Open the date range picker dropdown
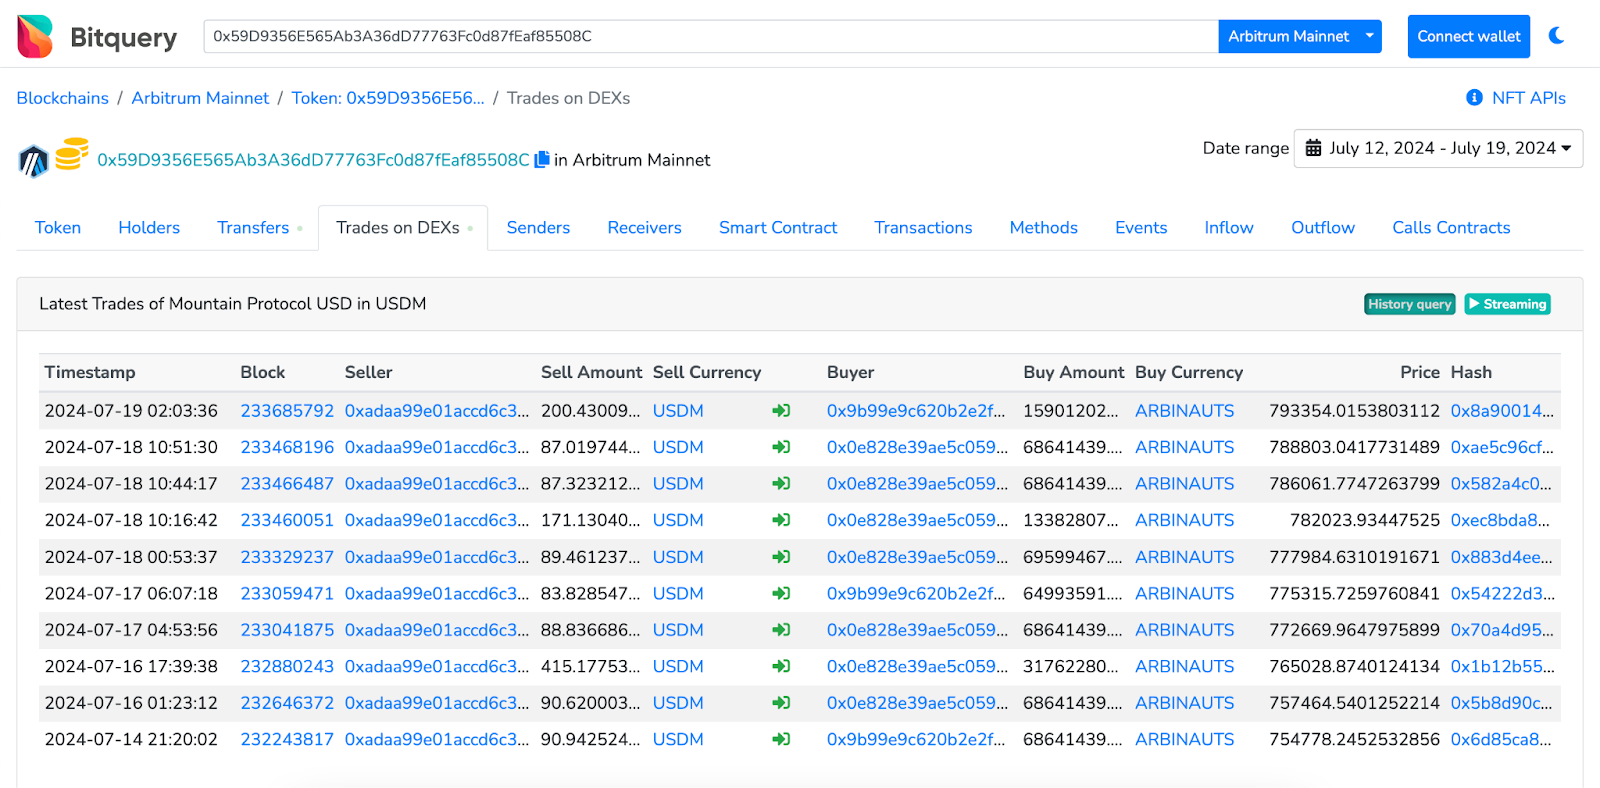Viewport: 1600px width, 788px height. [1438, 148]
